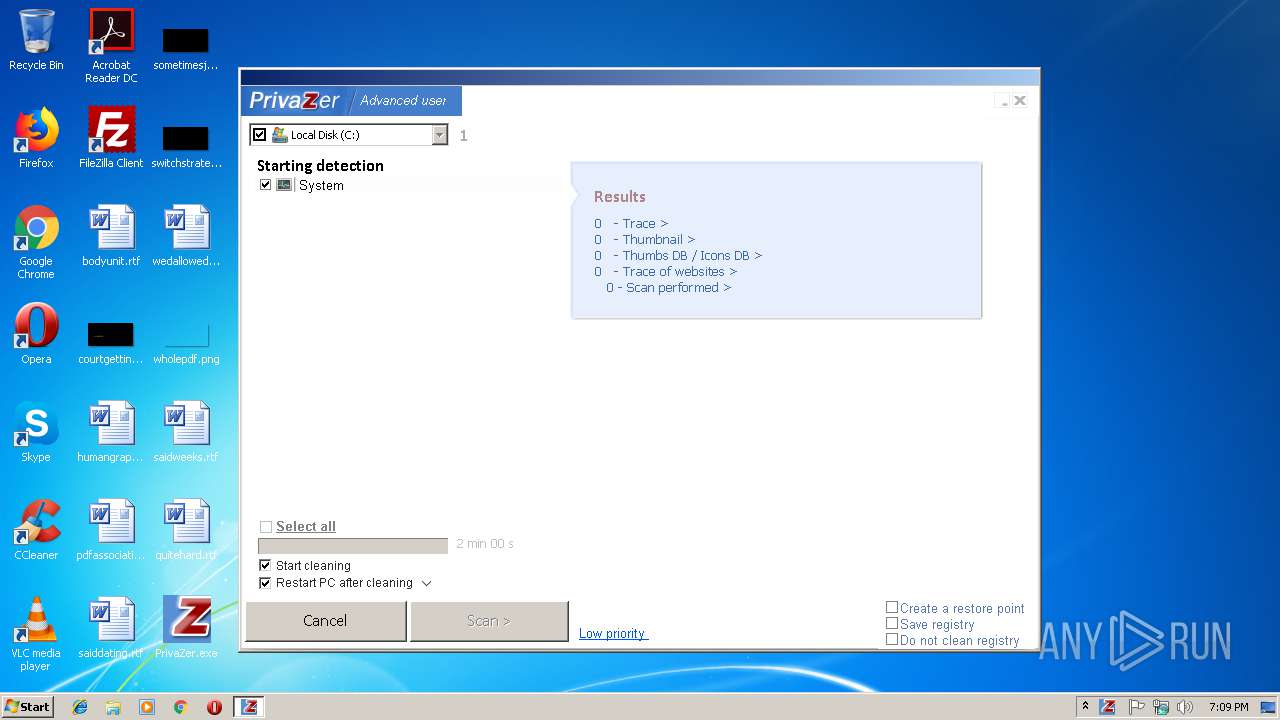The height and width of the screenshot is (720, 1280).
Task: Open the Local Disk (C:) drive dropdown
Action: pos(440,135)
